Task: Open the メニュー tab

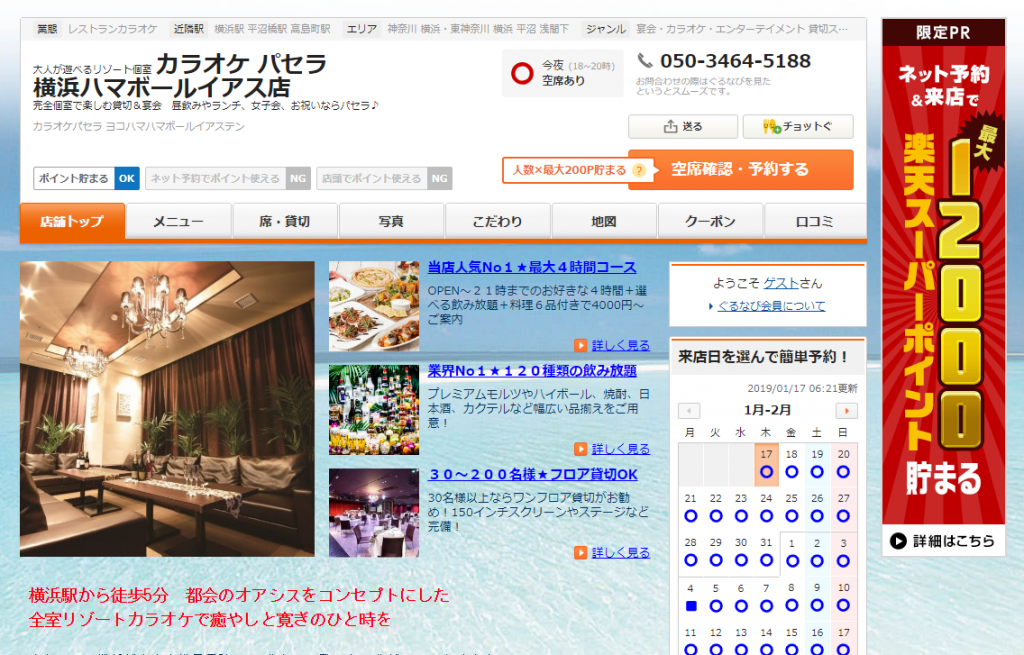Action: pos(179,222)
